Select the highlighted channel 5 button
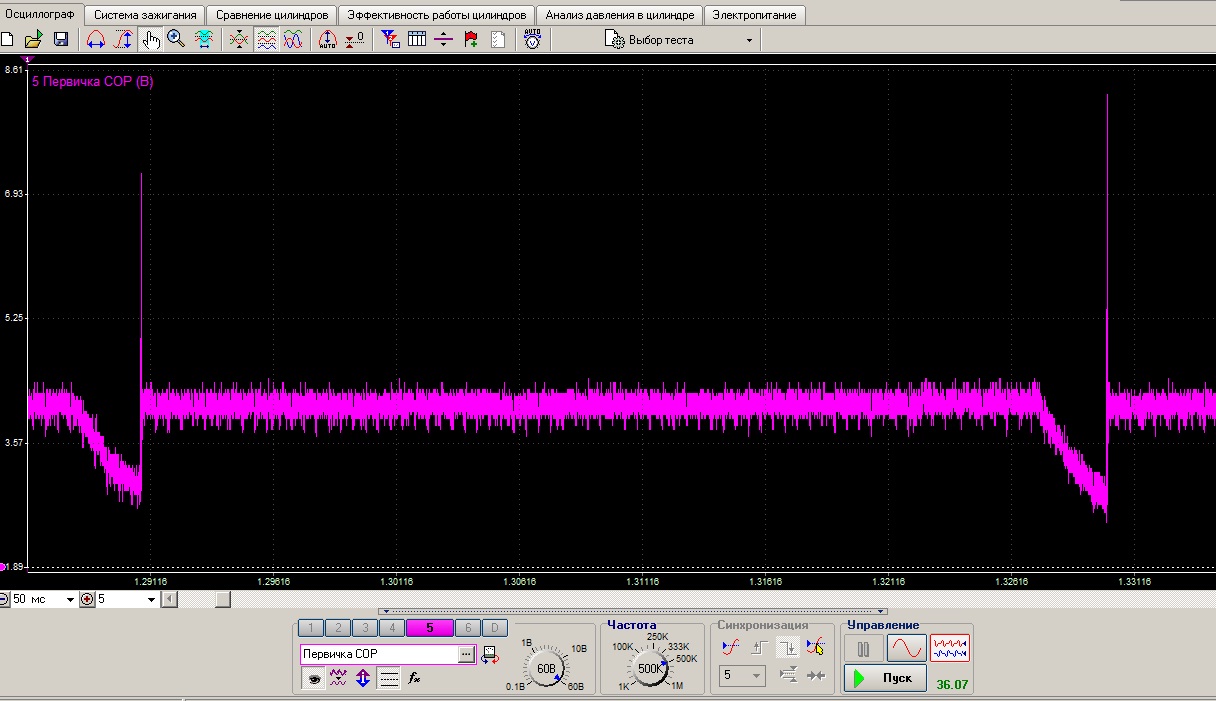Image resolution: width=1216 pixels, height=701 pixels. pos(429,628)
